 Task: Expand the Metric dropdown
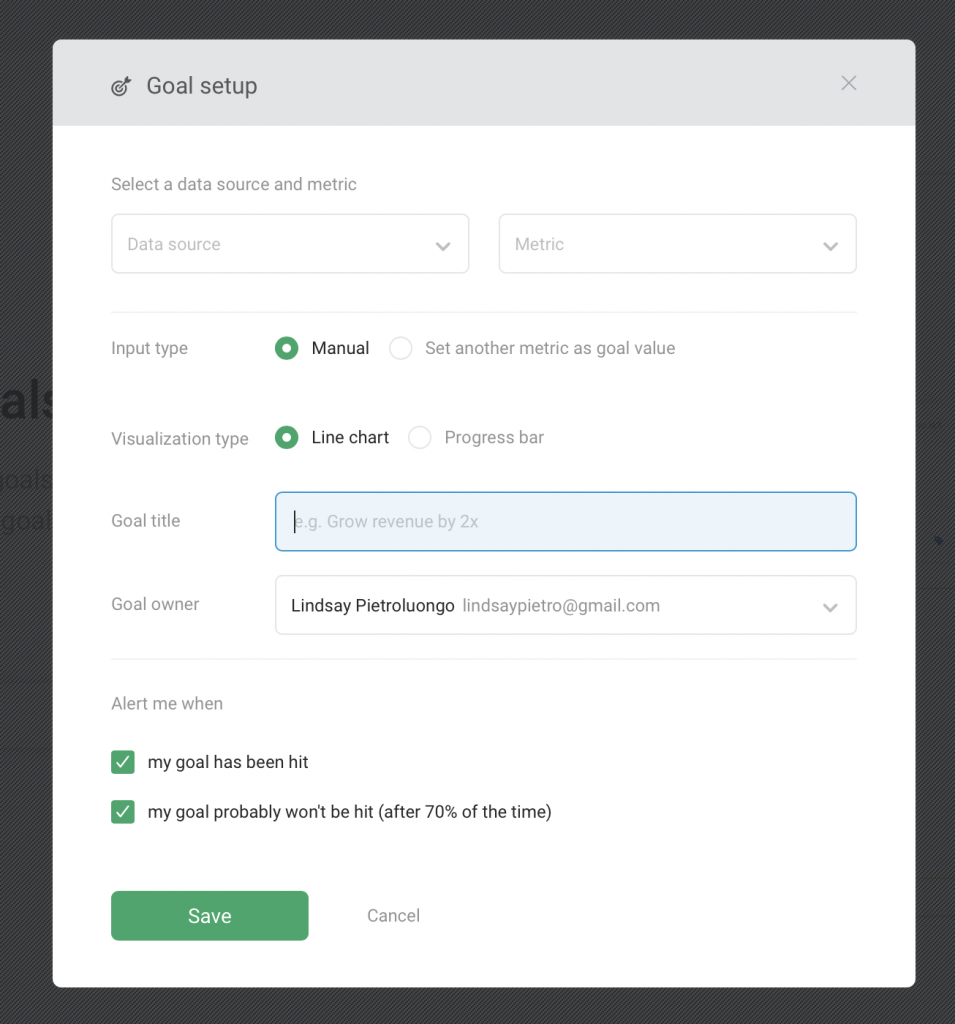(677, 244)
